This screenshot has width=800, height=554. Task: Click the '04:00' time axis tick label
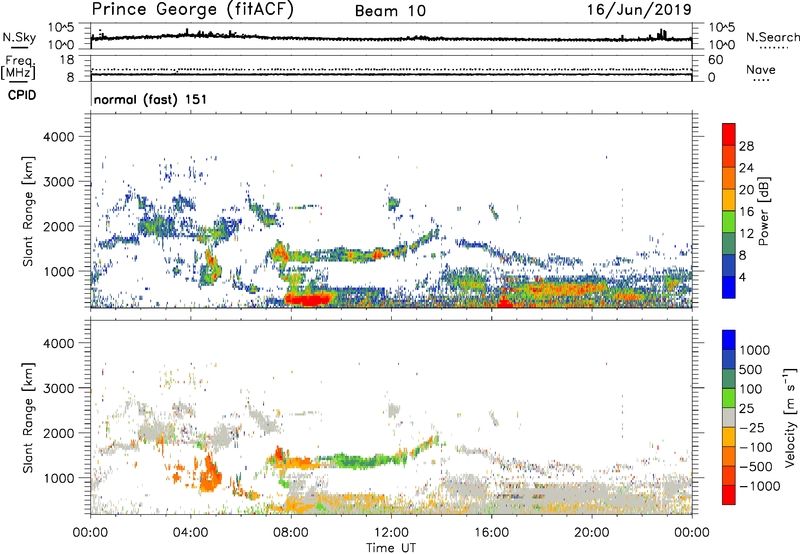click(191, 533)
